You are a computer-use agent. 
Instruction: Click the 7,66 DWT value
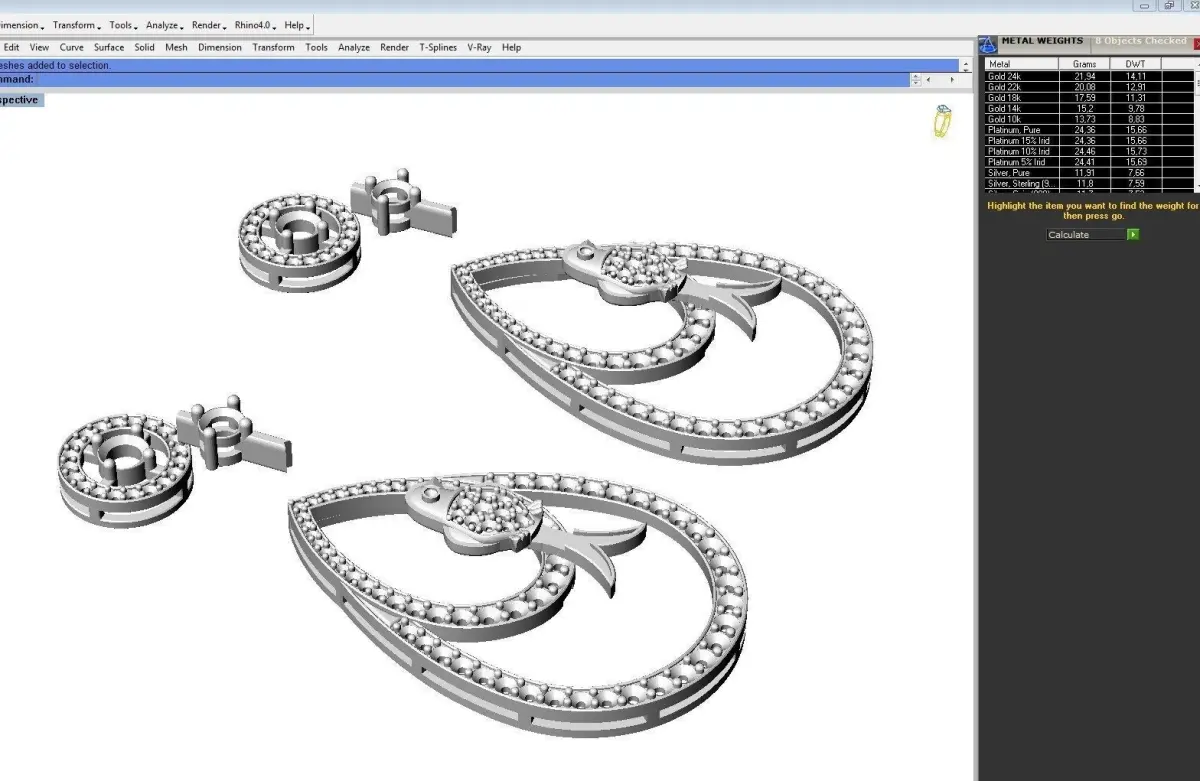(1136, 173)
